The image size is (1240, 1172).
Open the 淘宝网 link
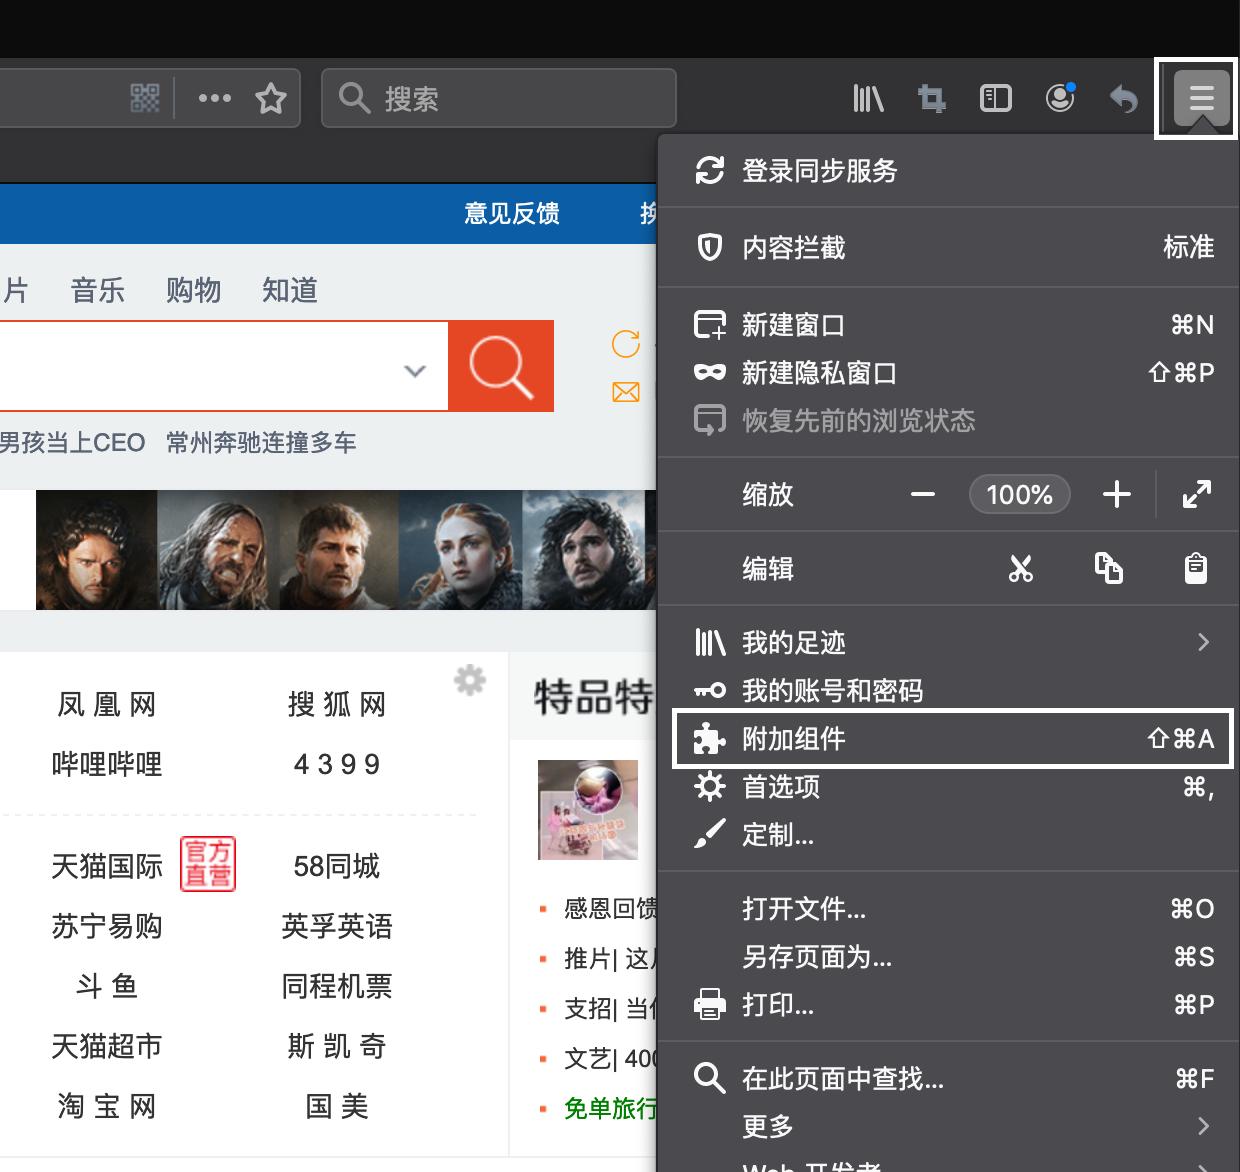point(105,1106)
